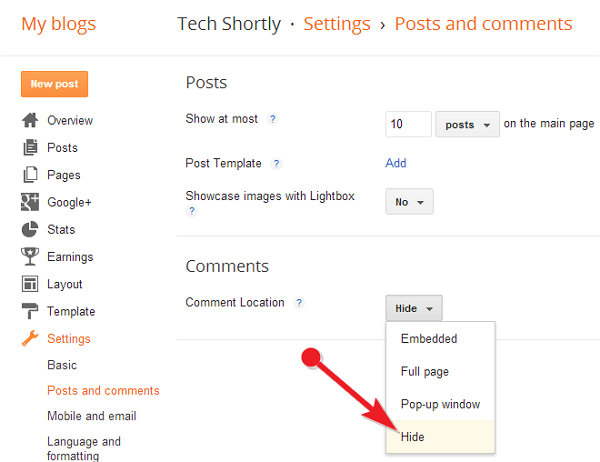This screenshot has width=600, height=462.
Task: Click the Settings wrench icon
Action: (30, 338)
